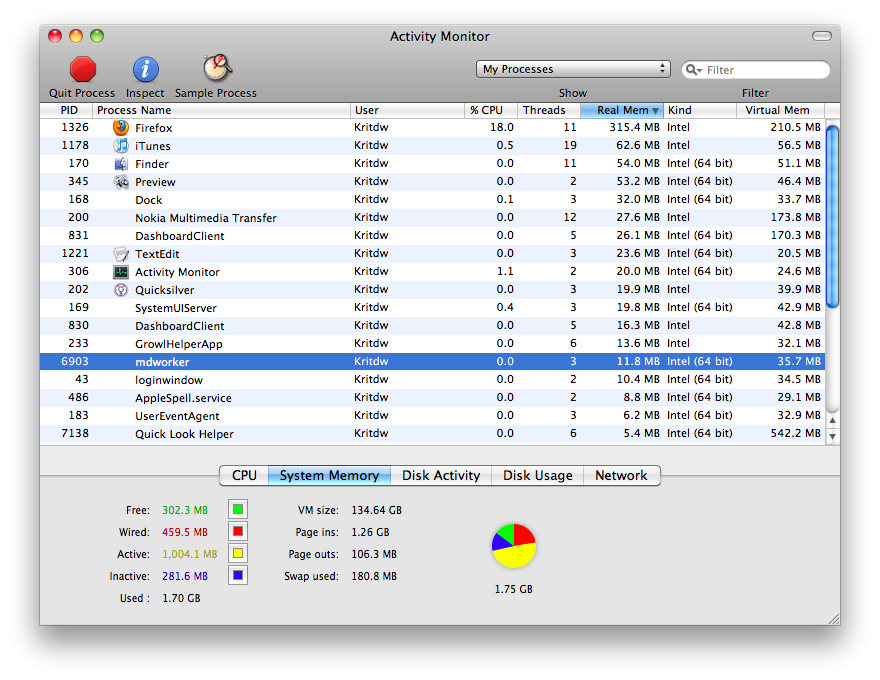Screen dimensions: 880x680
Task: Toggle the toolbar pill button in title bar
Action: (x=822, y=36)
